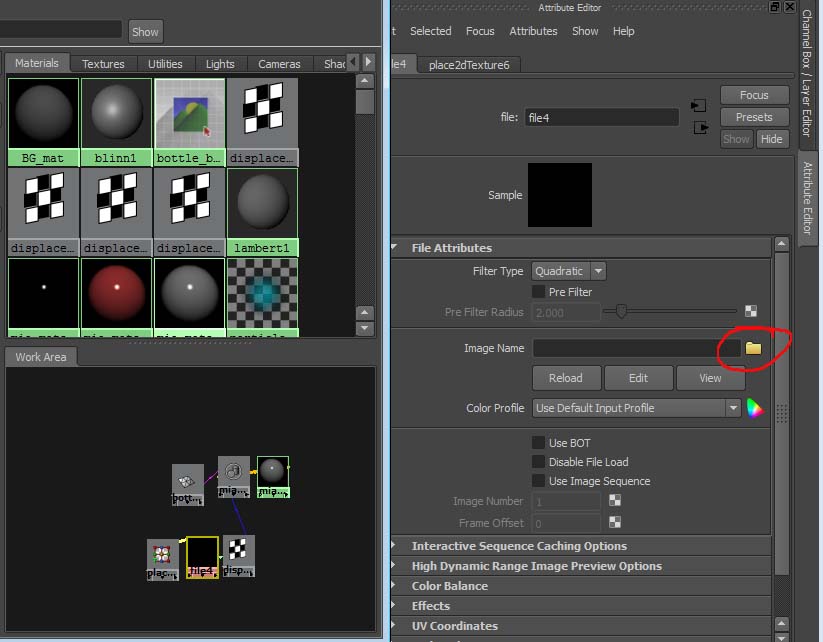Click the Focus button near Presets

click(x=754, y=95)
